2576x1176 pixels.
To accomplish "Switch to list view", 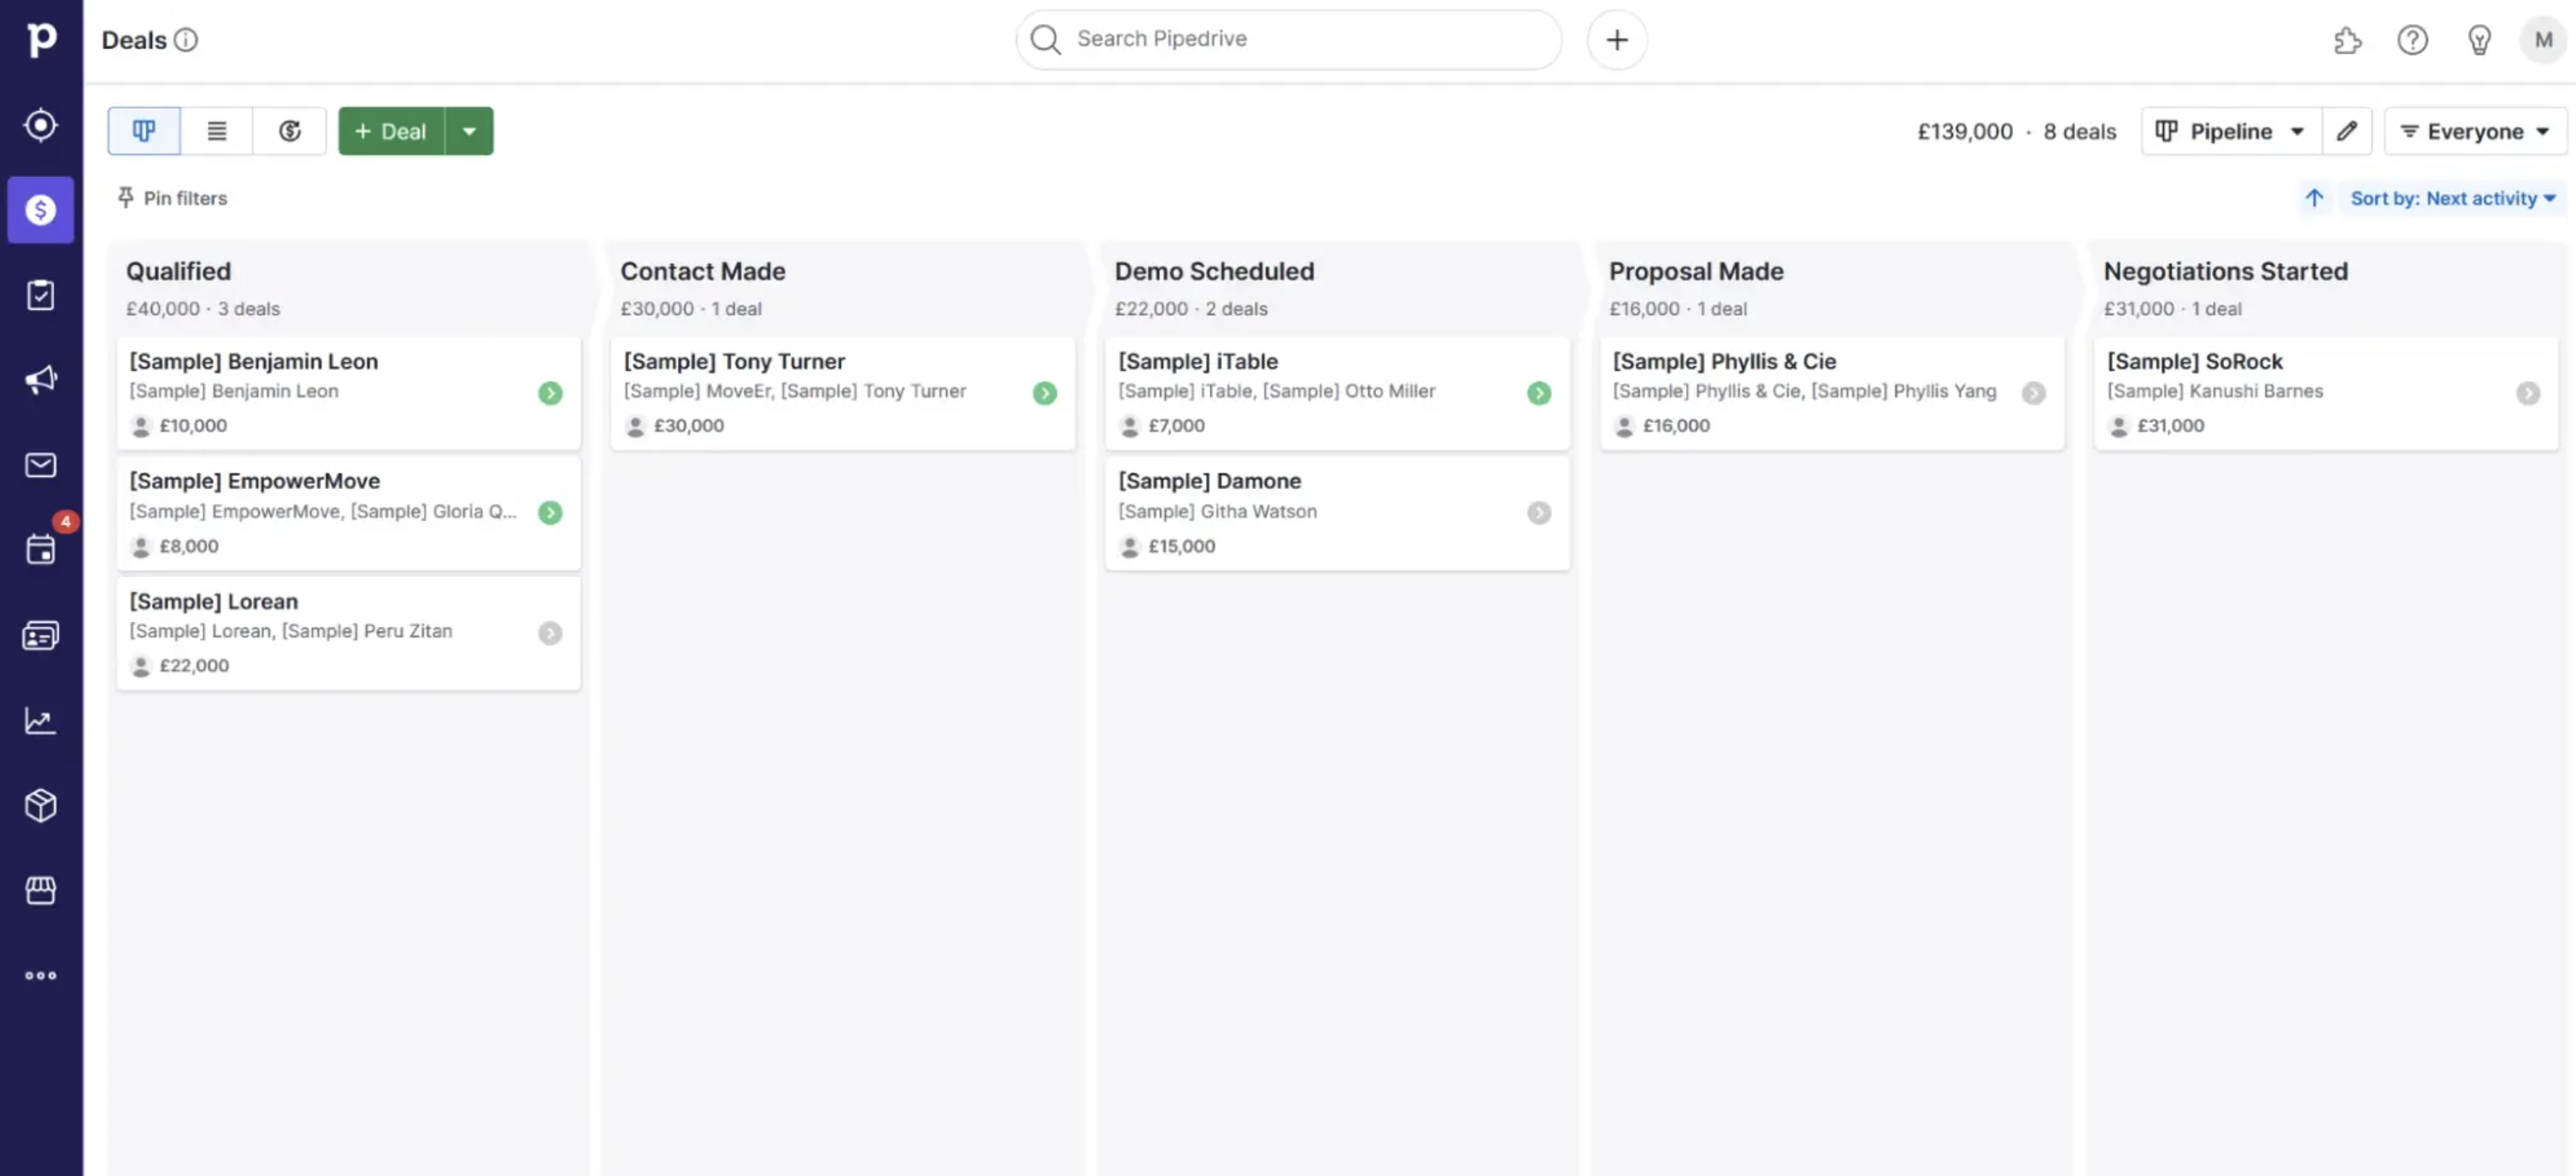I will (x=217, y=131).
